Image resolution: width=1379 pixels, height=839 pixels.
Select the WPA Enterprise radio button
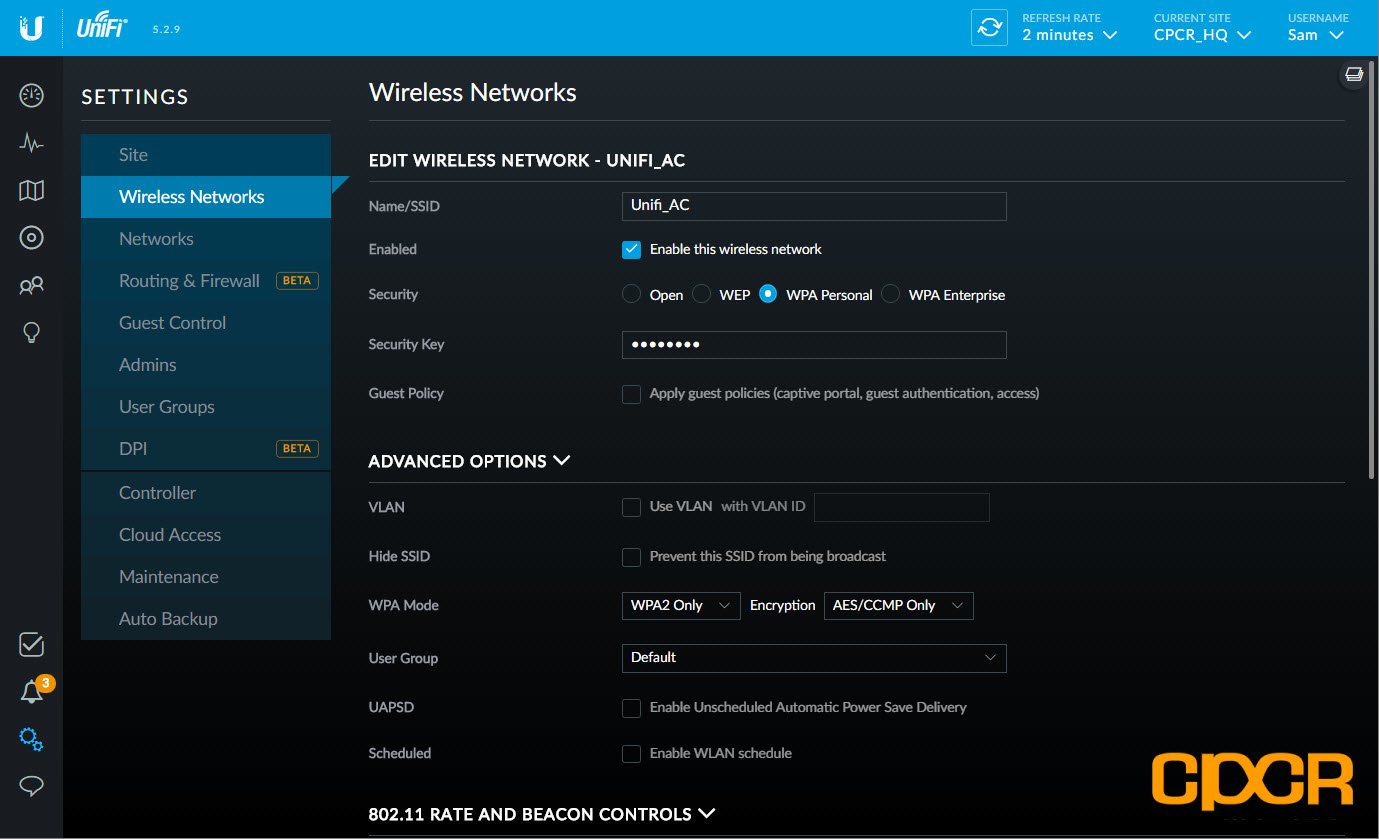[890, 294]
